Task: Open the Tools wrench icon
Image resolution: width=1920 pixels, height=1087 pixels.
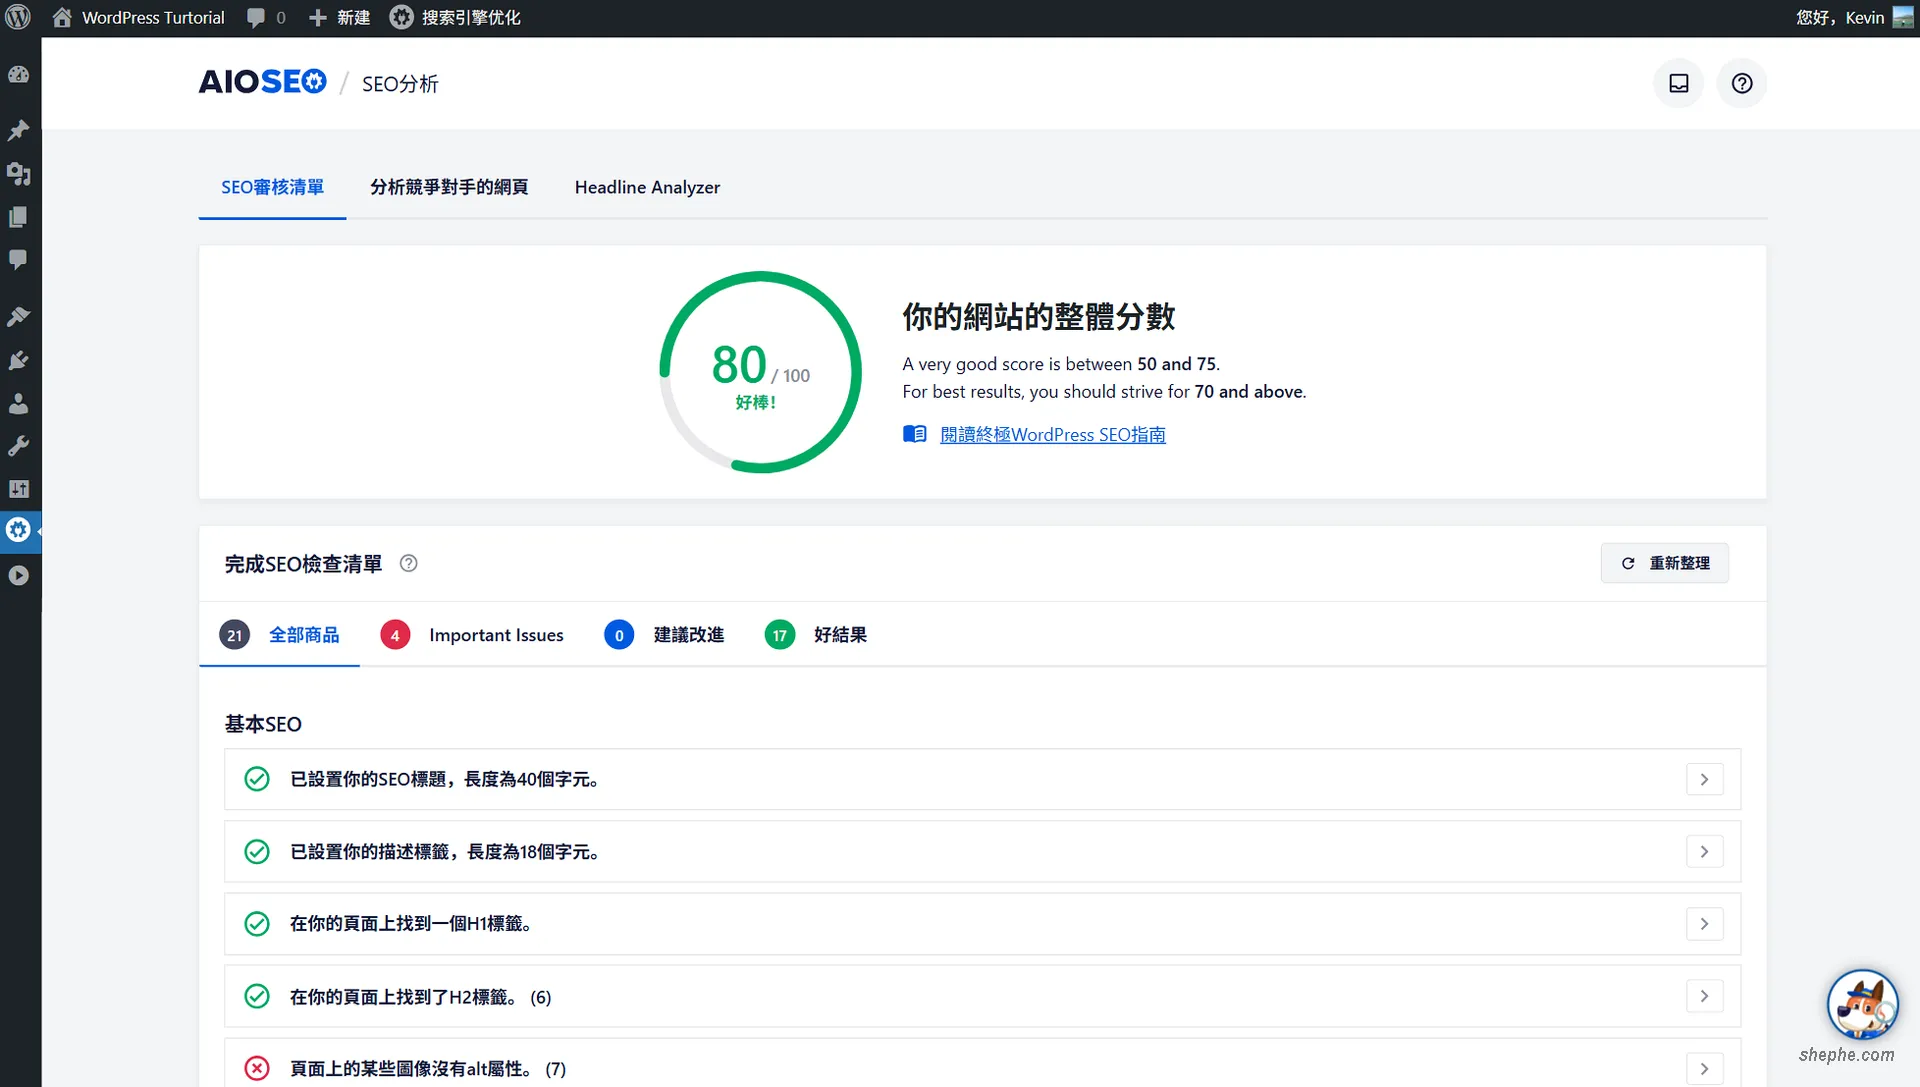Action: point(19,446)
